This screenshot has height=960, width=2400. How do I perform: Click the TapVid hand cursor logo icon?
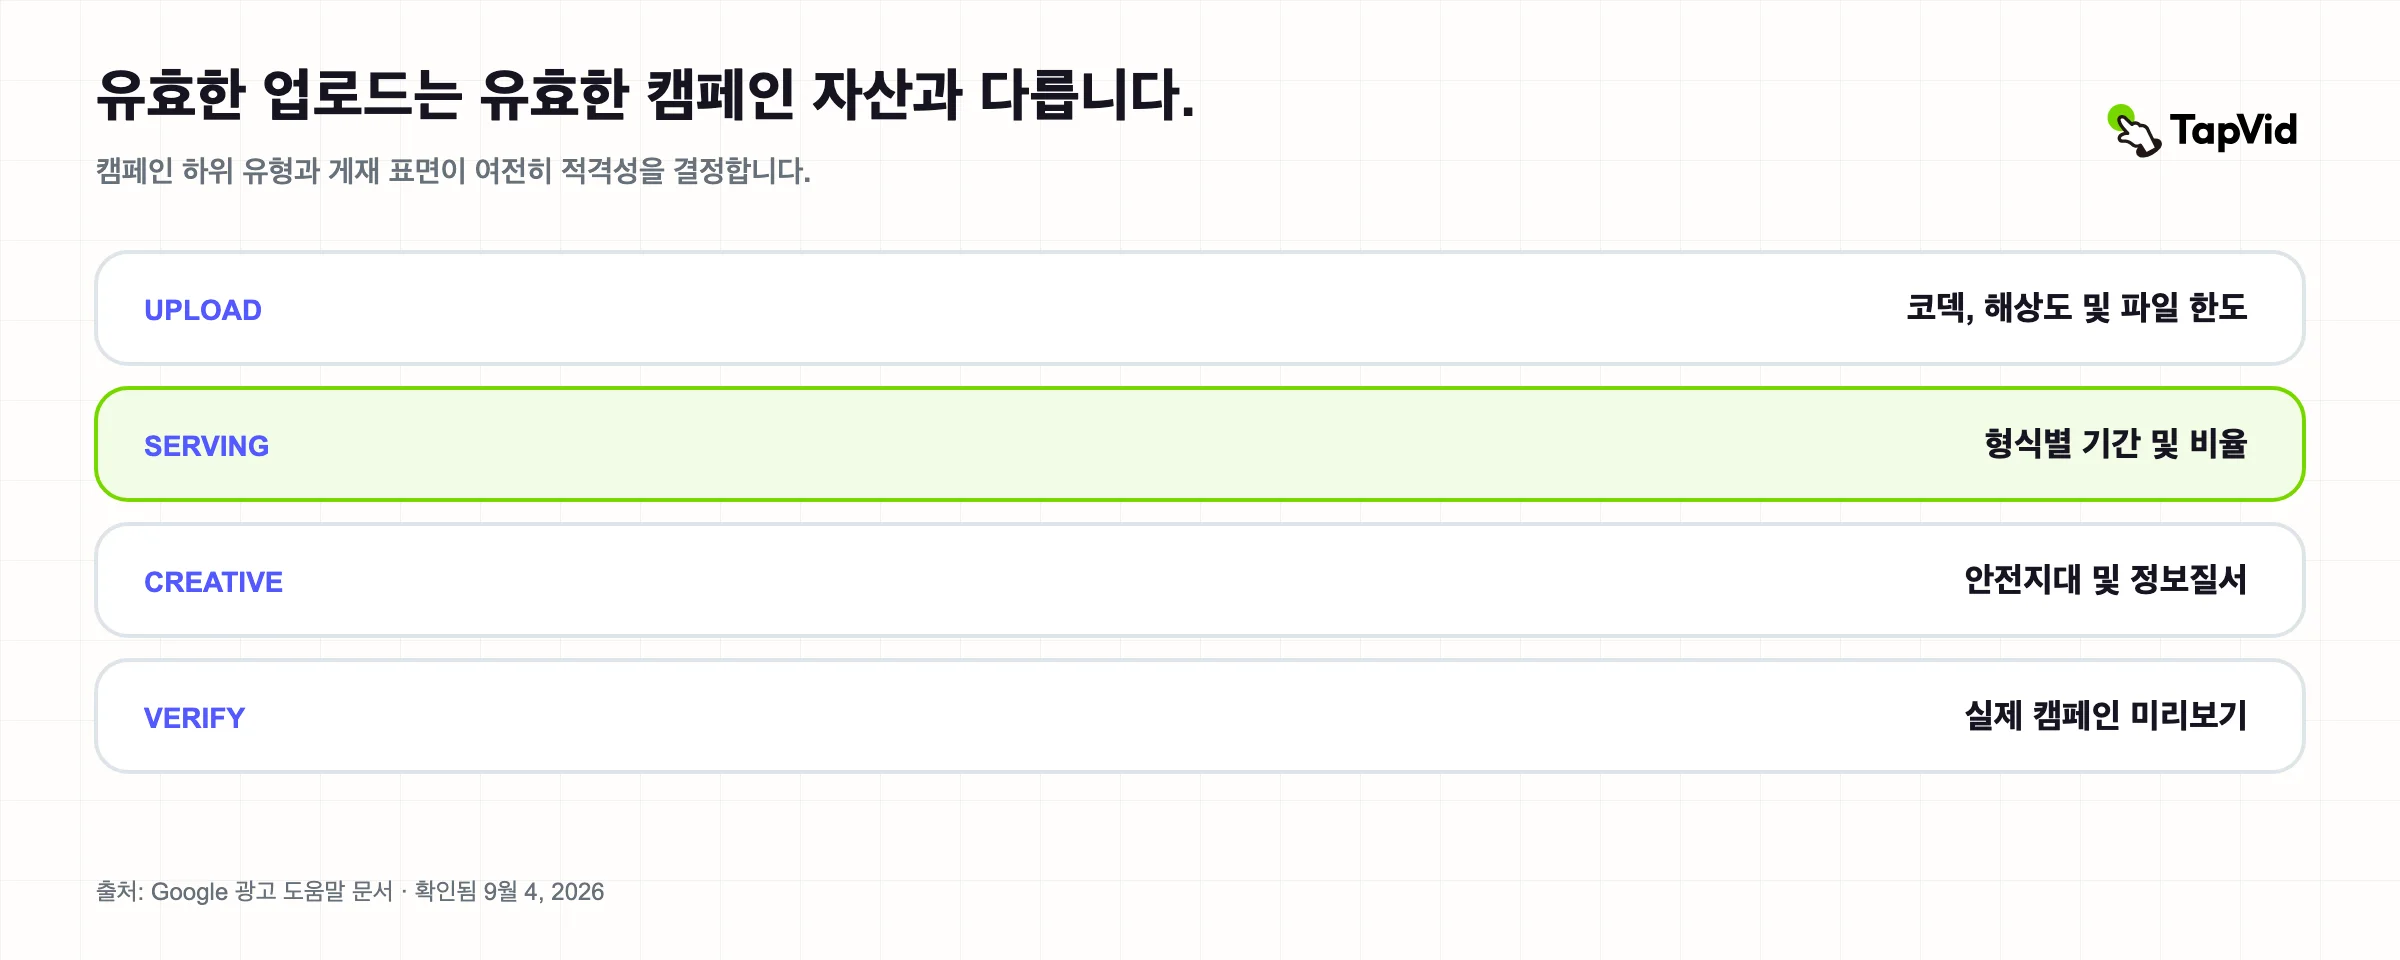[x=2134, y=131]
